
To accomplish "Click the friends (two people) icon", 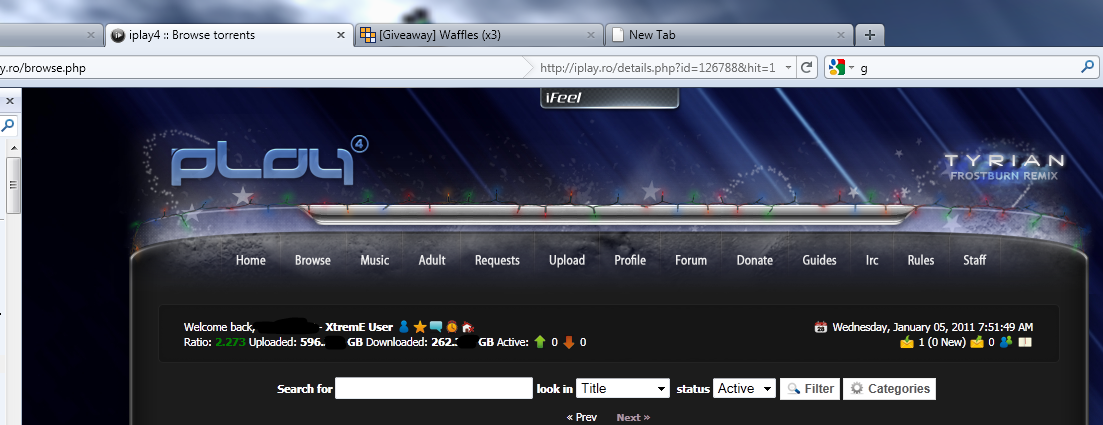I will [x=1006, y=343].
